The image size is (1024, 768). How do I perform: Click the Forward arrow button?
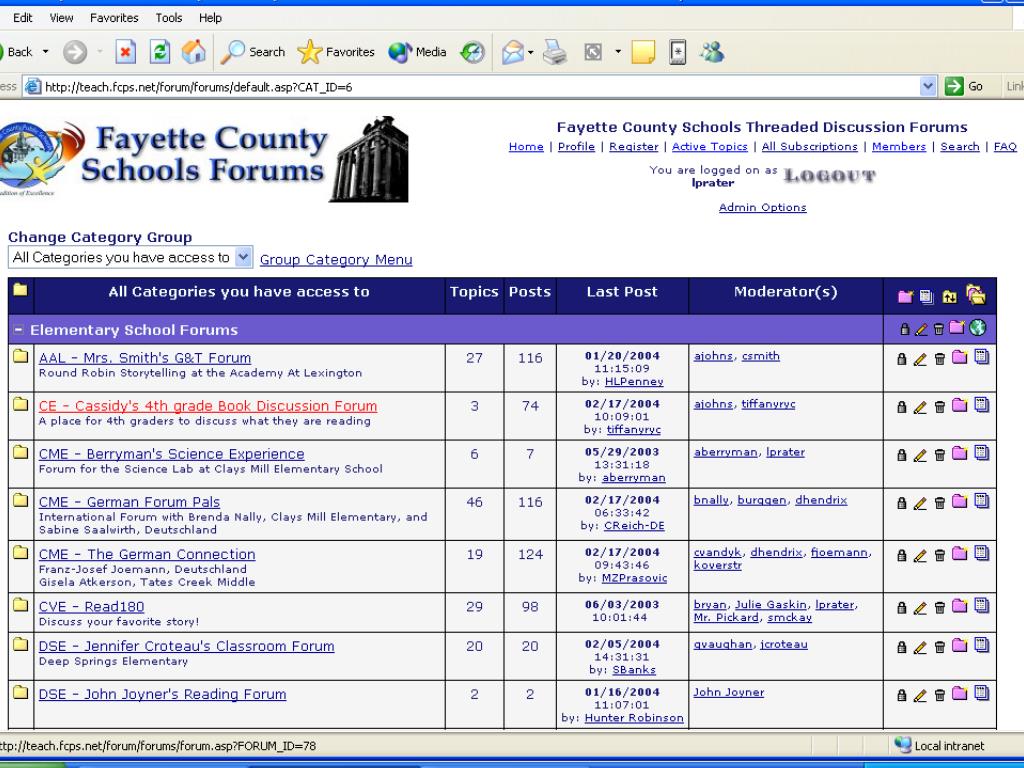click(75, 52)
